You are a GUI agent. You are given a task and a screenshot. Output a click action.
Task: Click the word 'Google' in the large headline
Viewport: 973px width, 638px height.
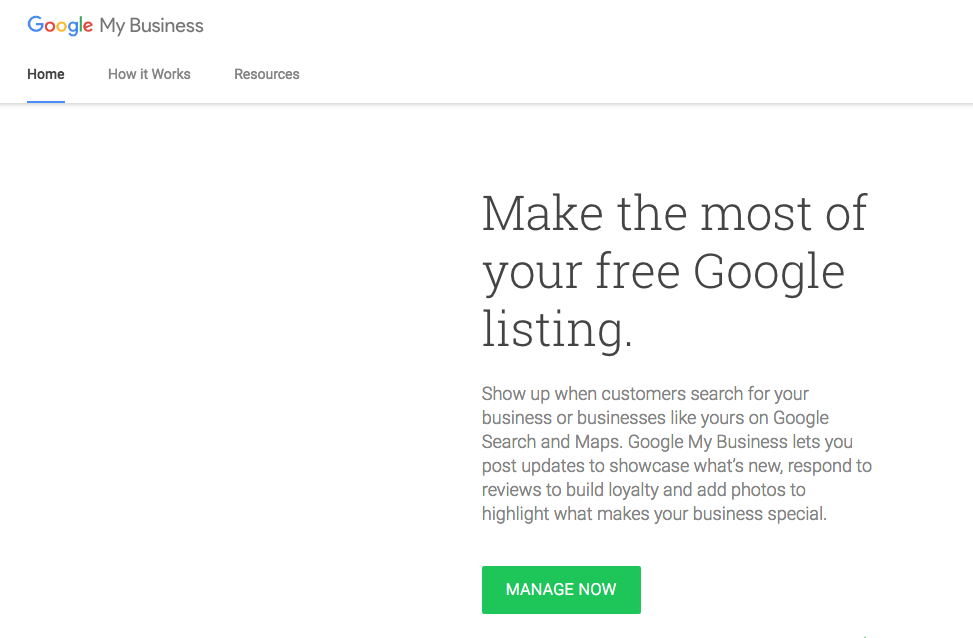(769, 271)
